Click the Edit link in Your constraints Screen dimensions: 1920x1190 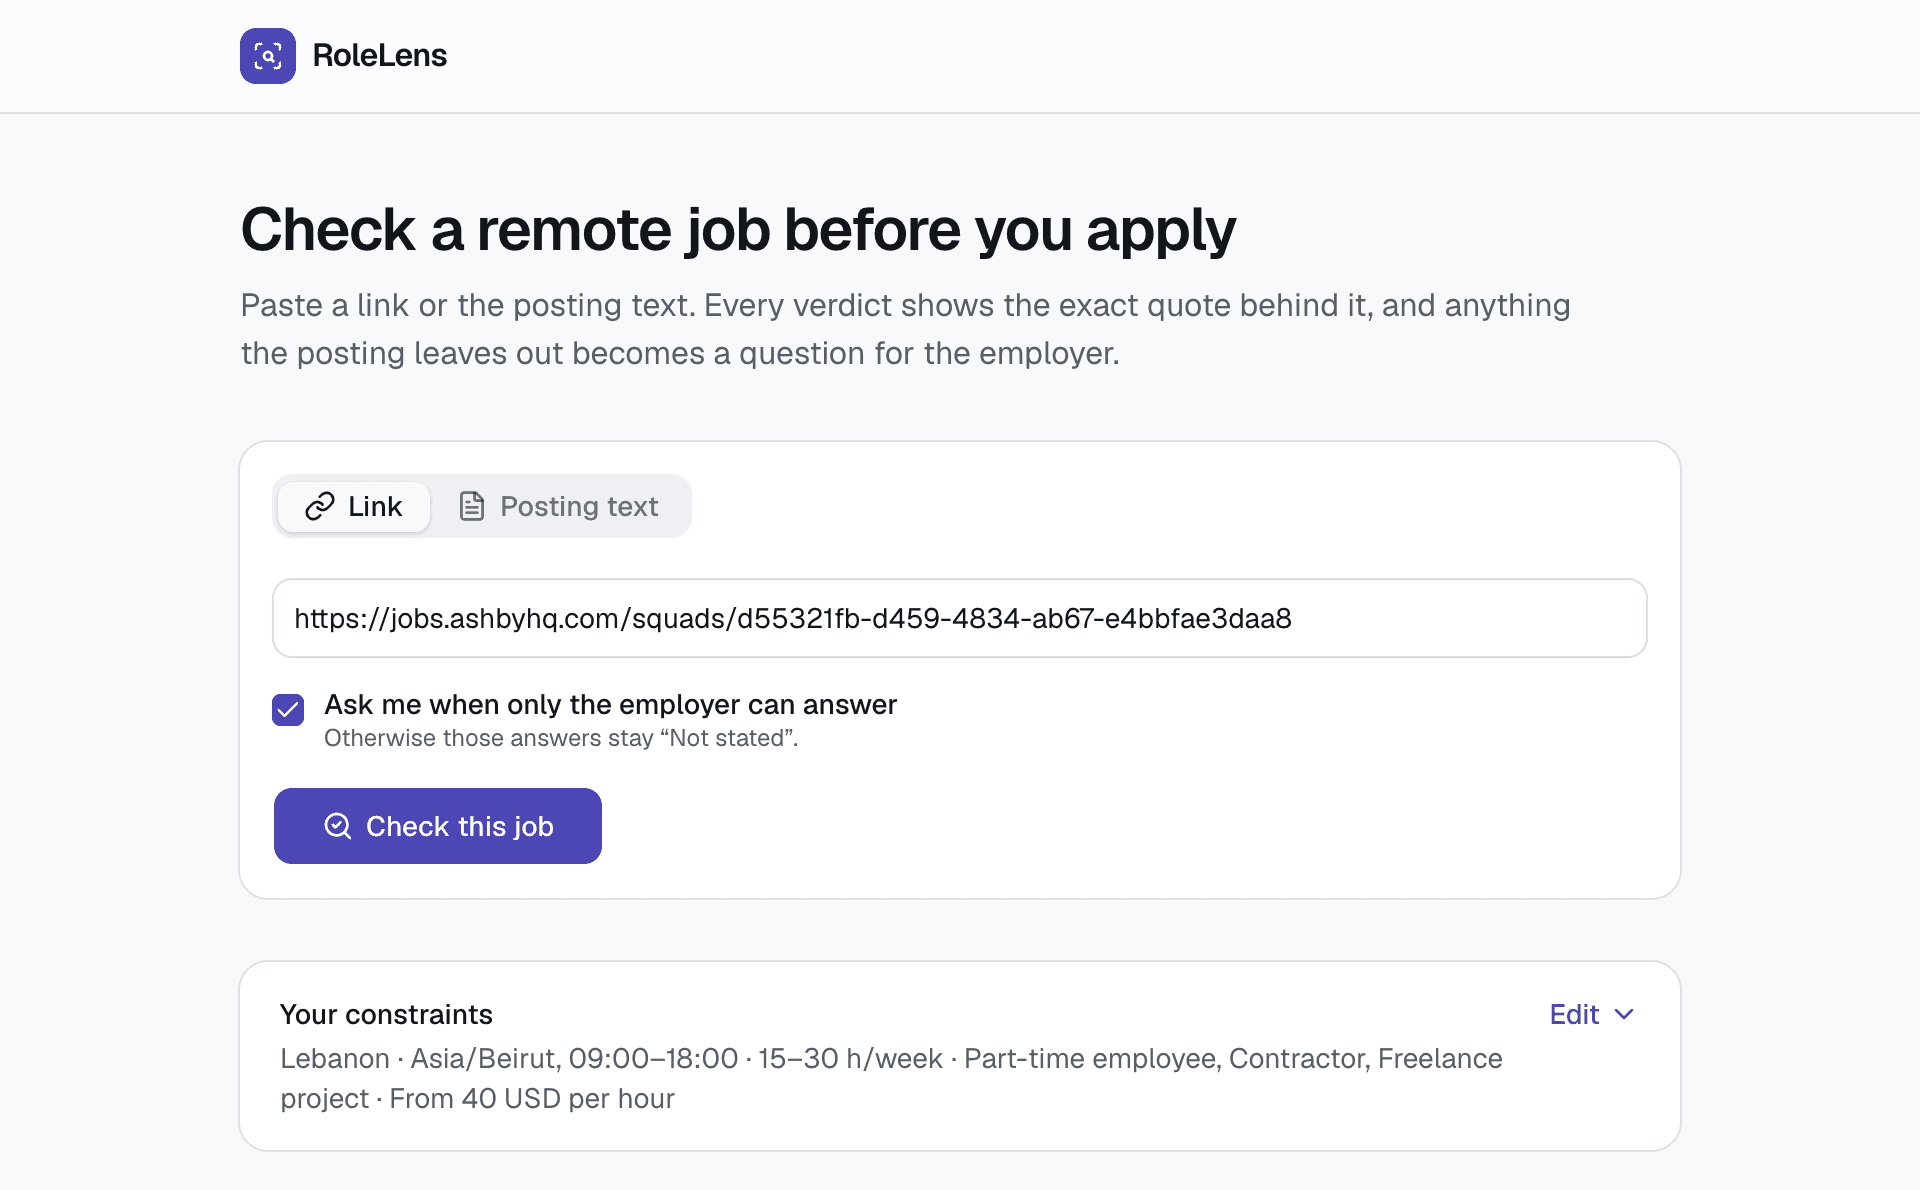pos(1574,1014)
